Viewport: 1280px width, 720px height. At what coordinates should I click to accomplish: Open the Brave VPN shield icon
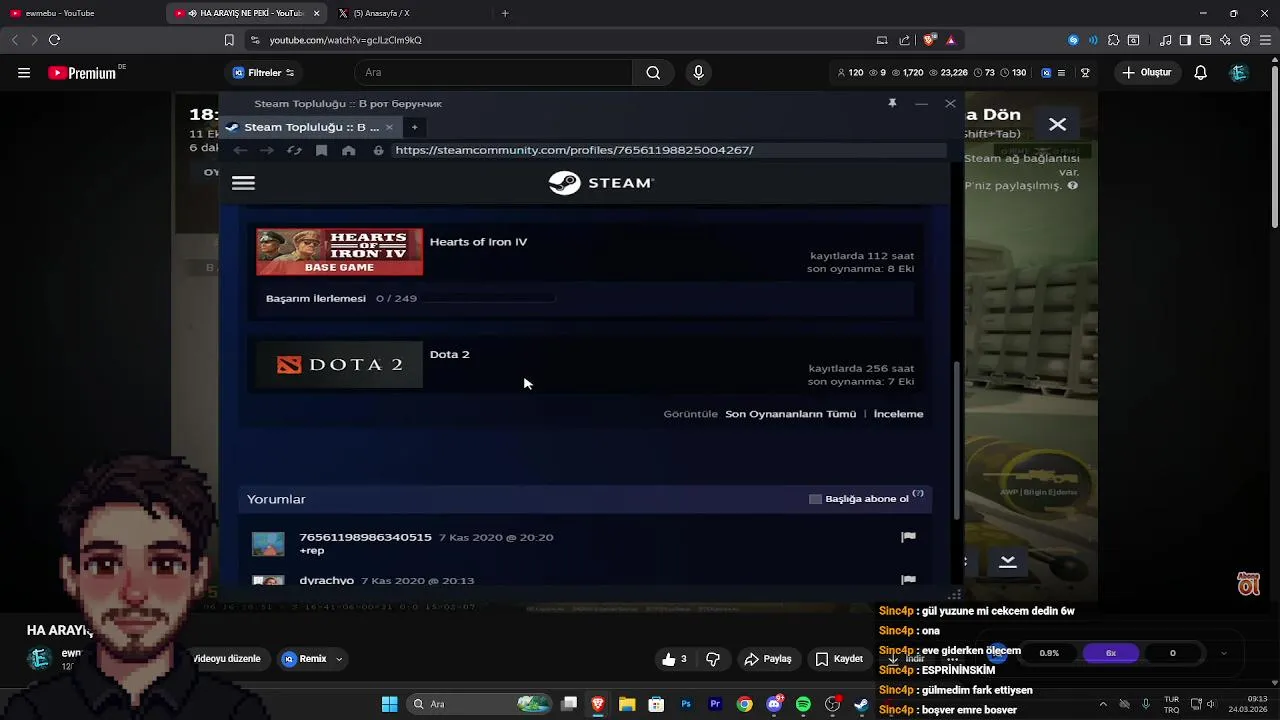point(1245,40)
